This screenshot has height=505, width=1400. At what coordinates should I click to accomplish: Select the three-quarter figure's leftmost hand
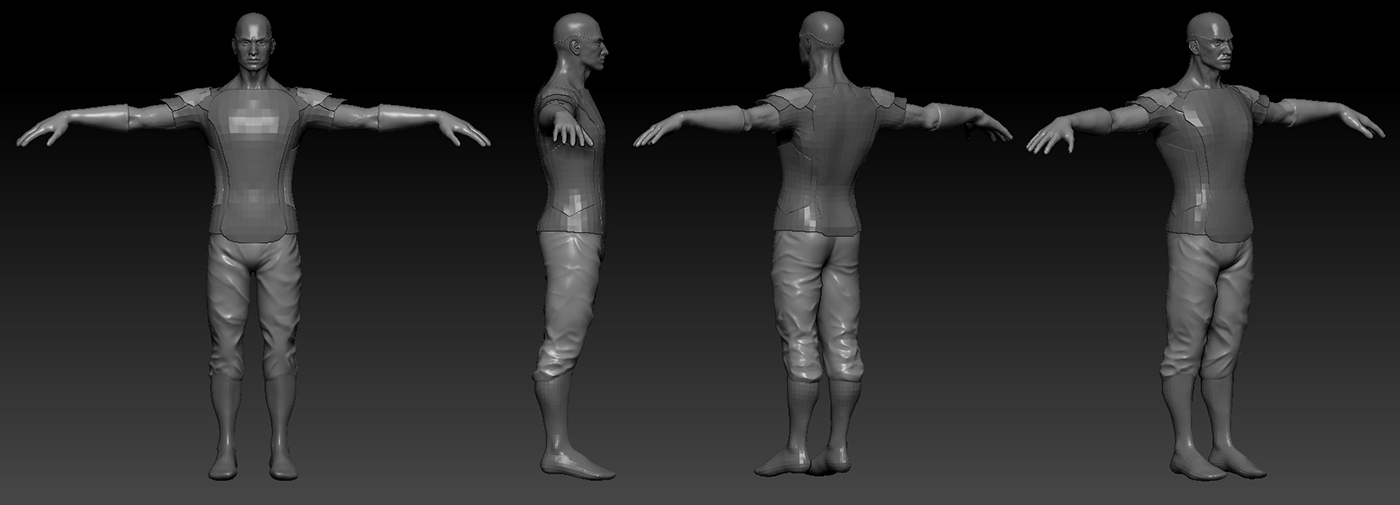tap(1052, 135)
